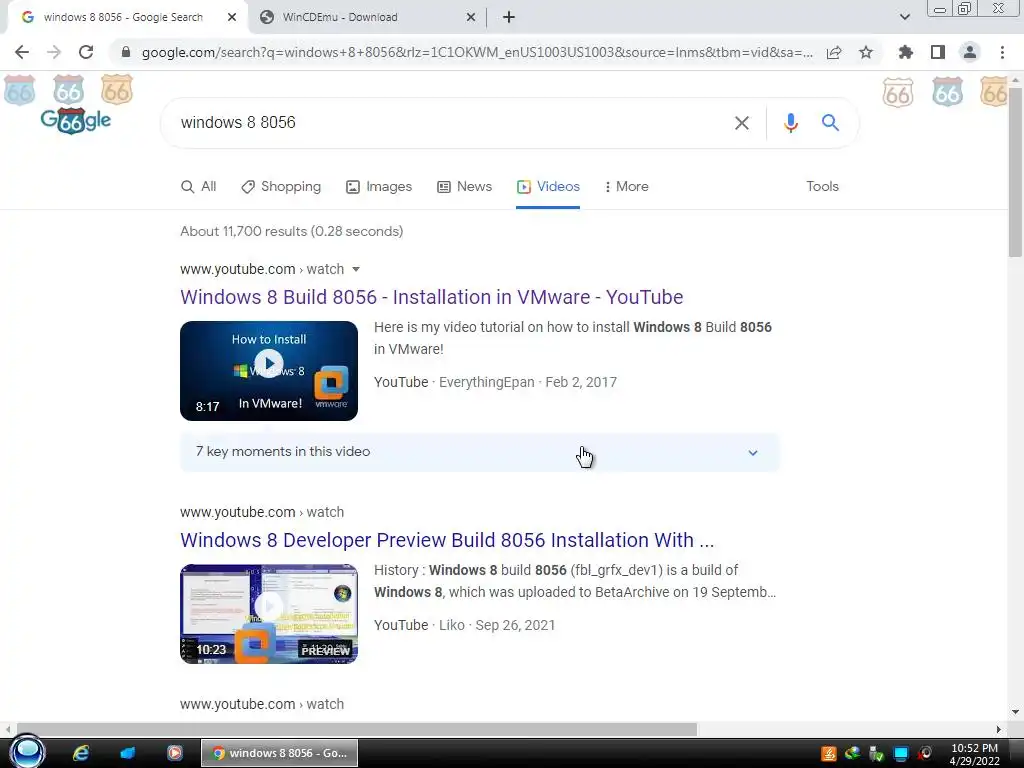Open the Extensions puzzle icon
This screenshot has height=768, width=1024.
point(906,52)
